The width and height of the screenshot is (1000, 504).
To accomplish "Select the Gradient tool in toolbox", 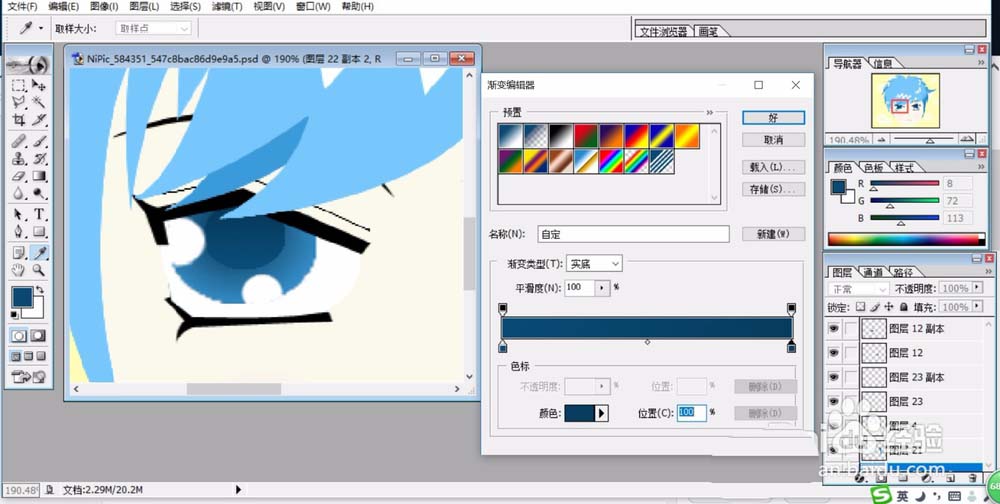I will coord(39,175).
